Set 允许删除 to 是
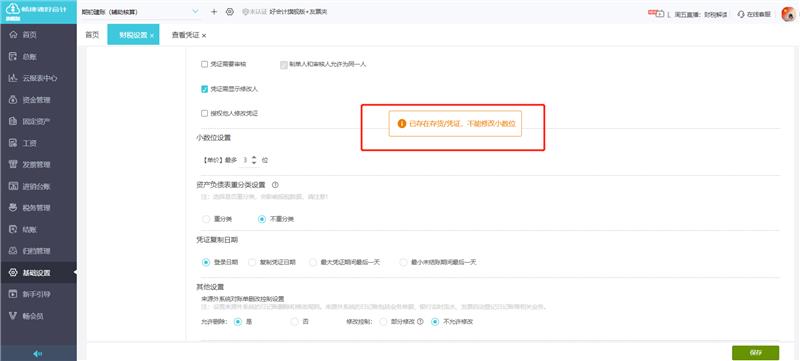The width and height of the screenshot is (800, 361). (237, 322)
